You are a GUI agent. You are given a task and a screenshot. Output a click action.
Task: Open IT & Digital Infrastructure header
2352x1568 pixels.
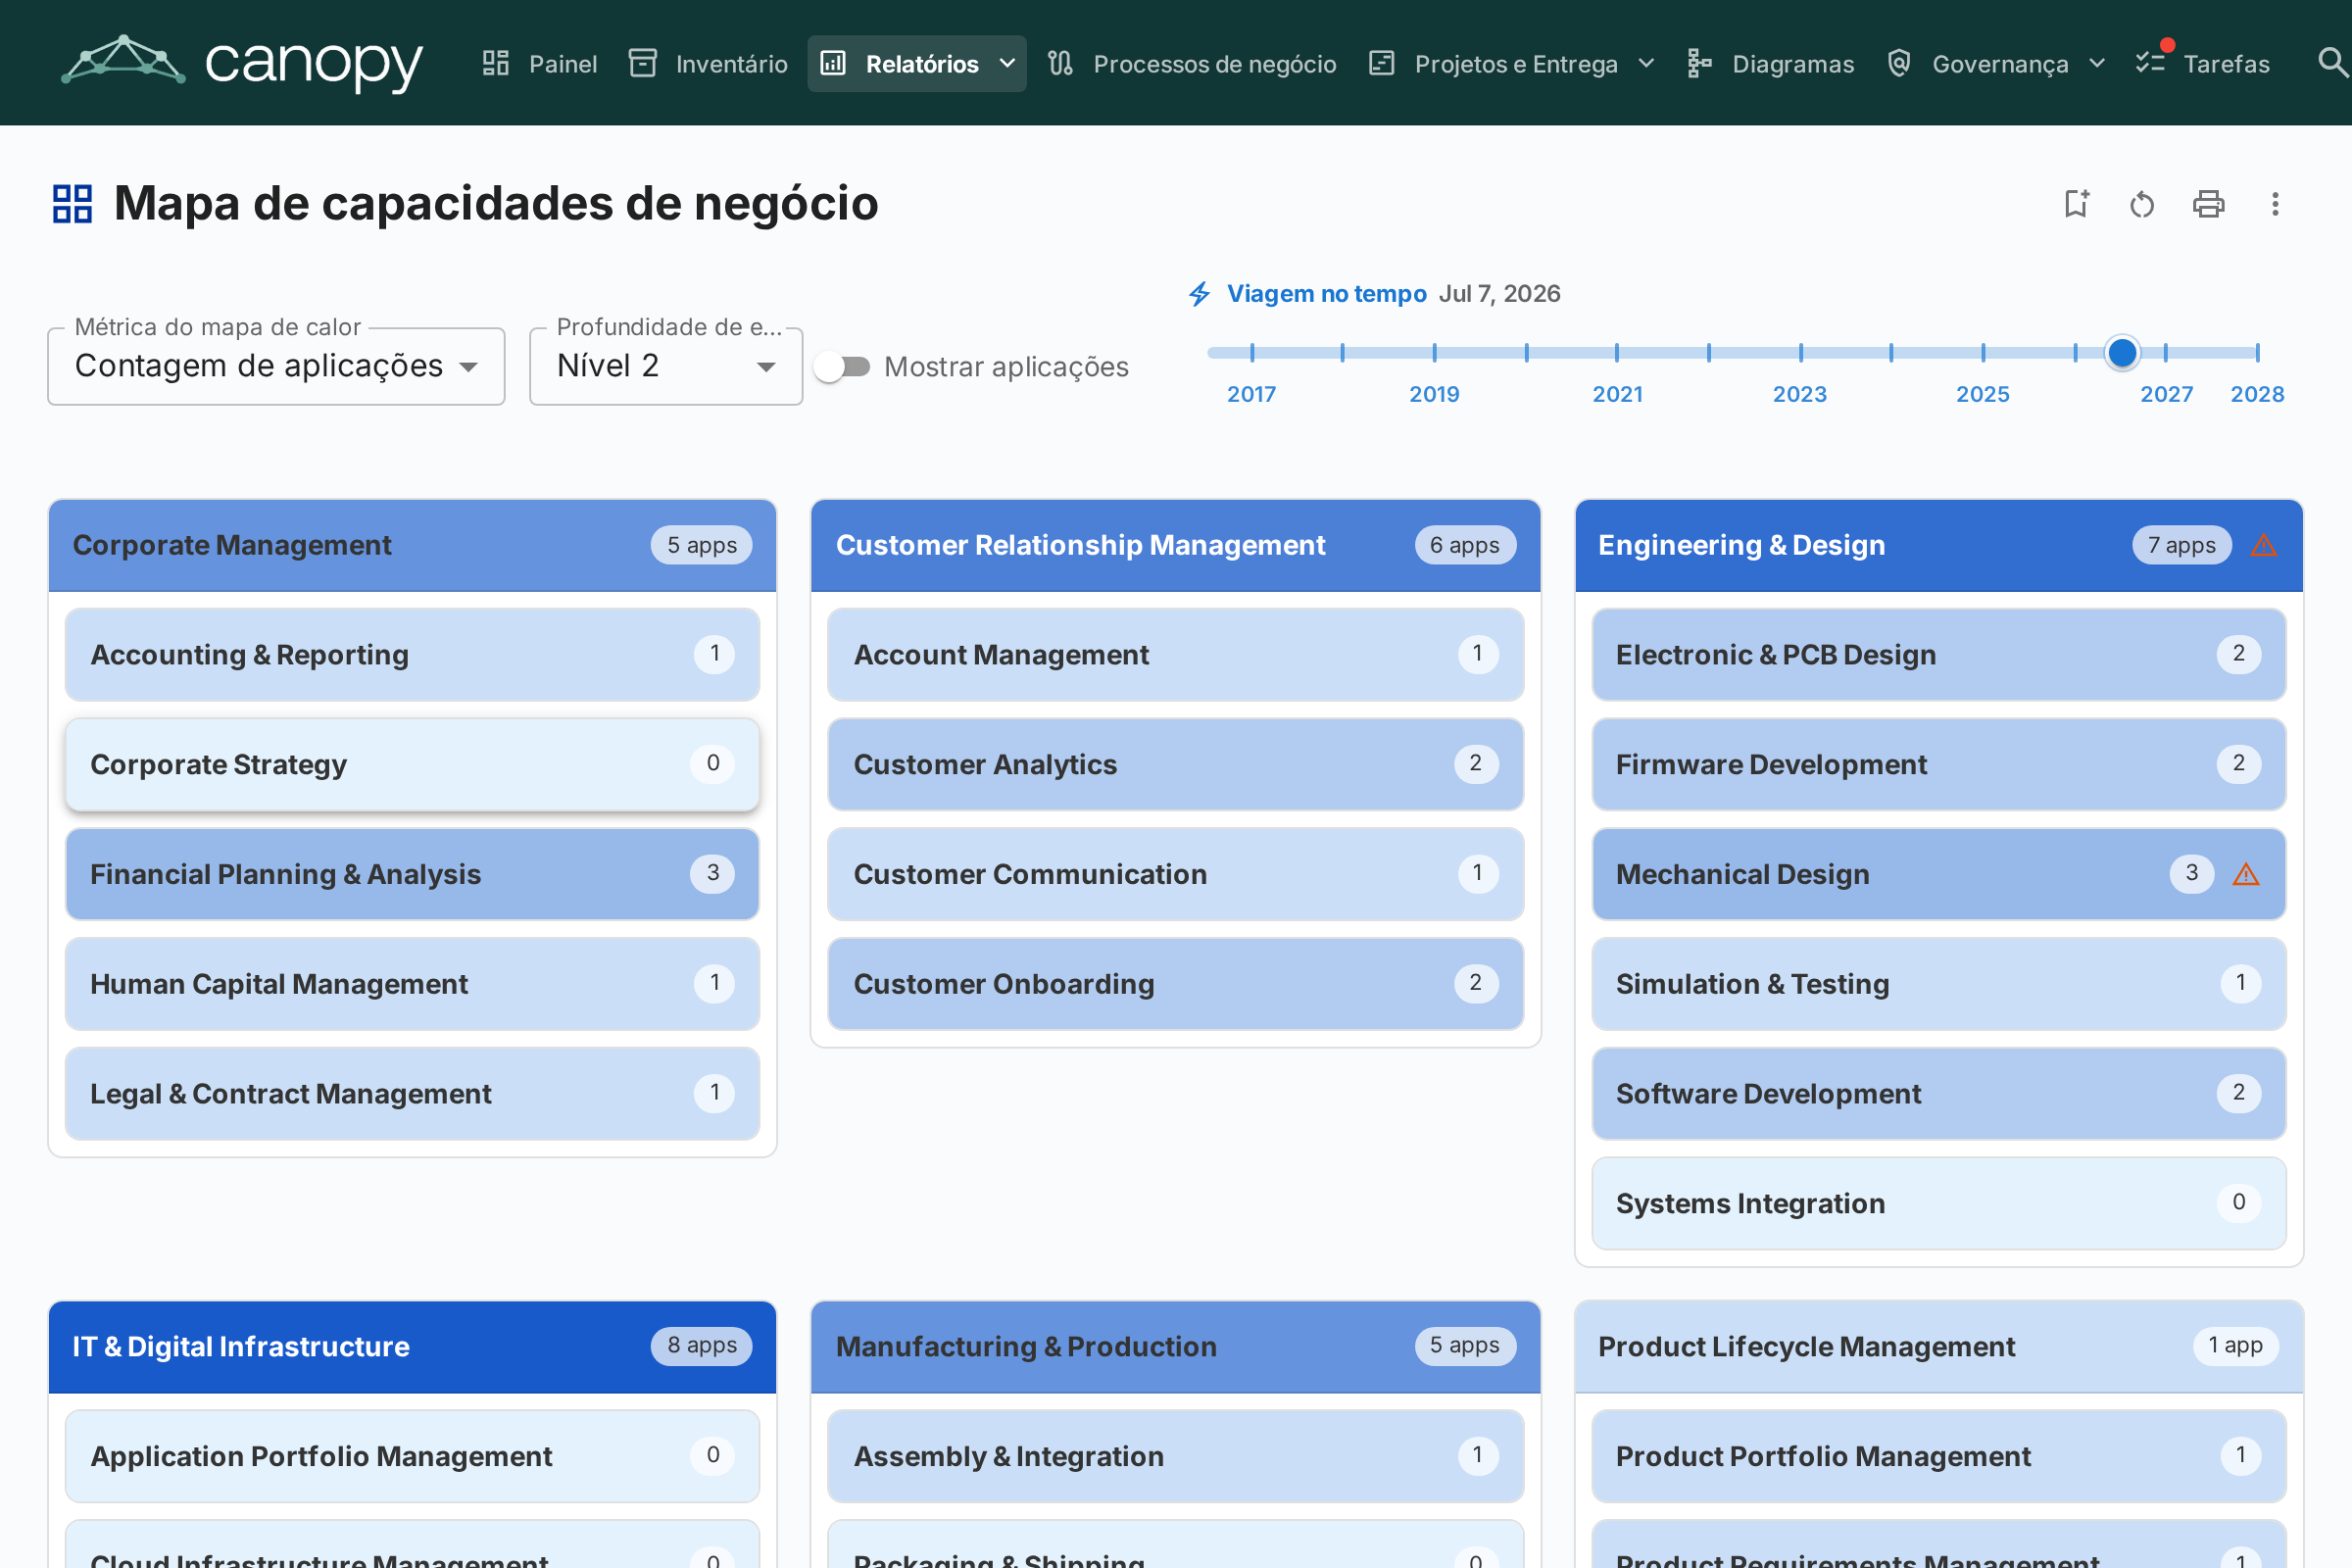(412, 1346)
